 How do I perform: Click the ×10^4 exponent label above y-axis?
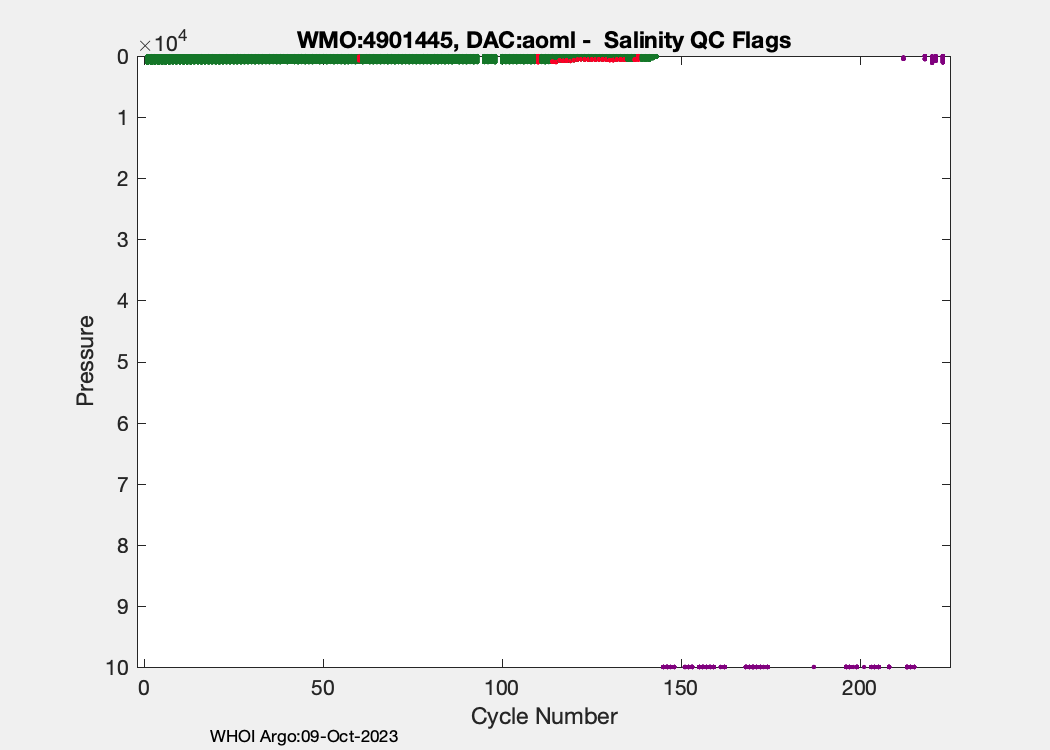tap(162, 44)
